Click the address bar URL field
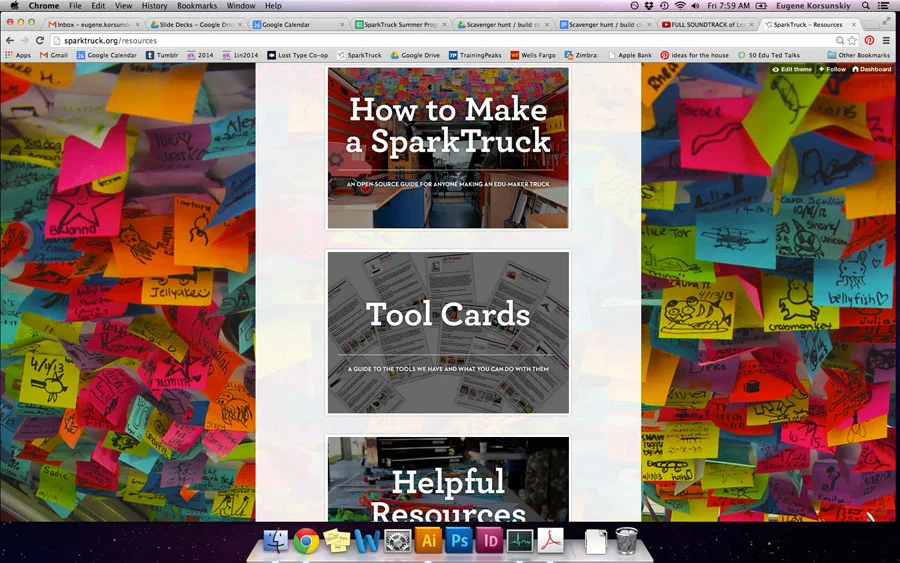The width and height of the screenshot is (900, 563). [x=442, y=41]
